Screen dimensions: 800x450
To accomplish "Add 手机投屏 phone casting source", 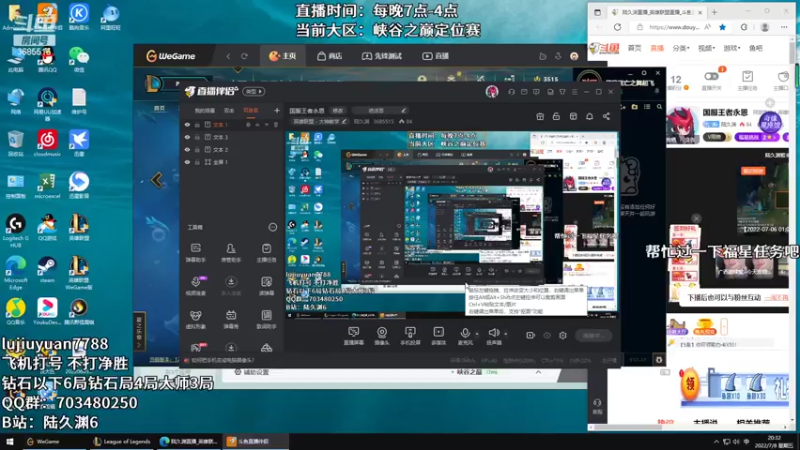I will [410, 336].
